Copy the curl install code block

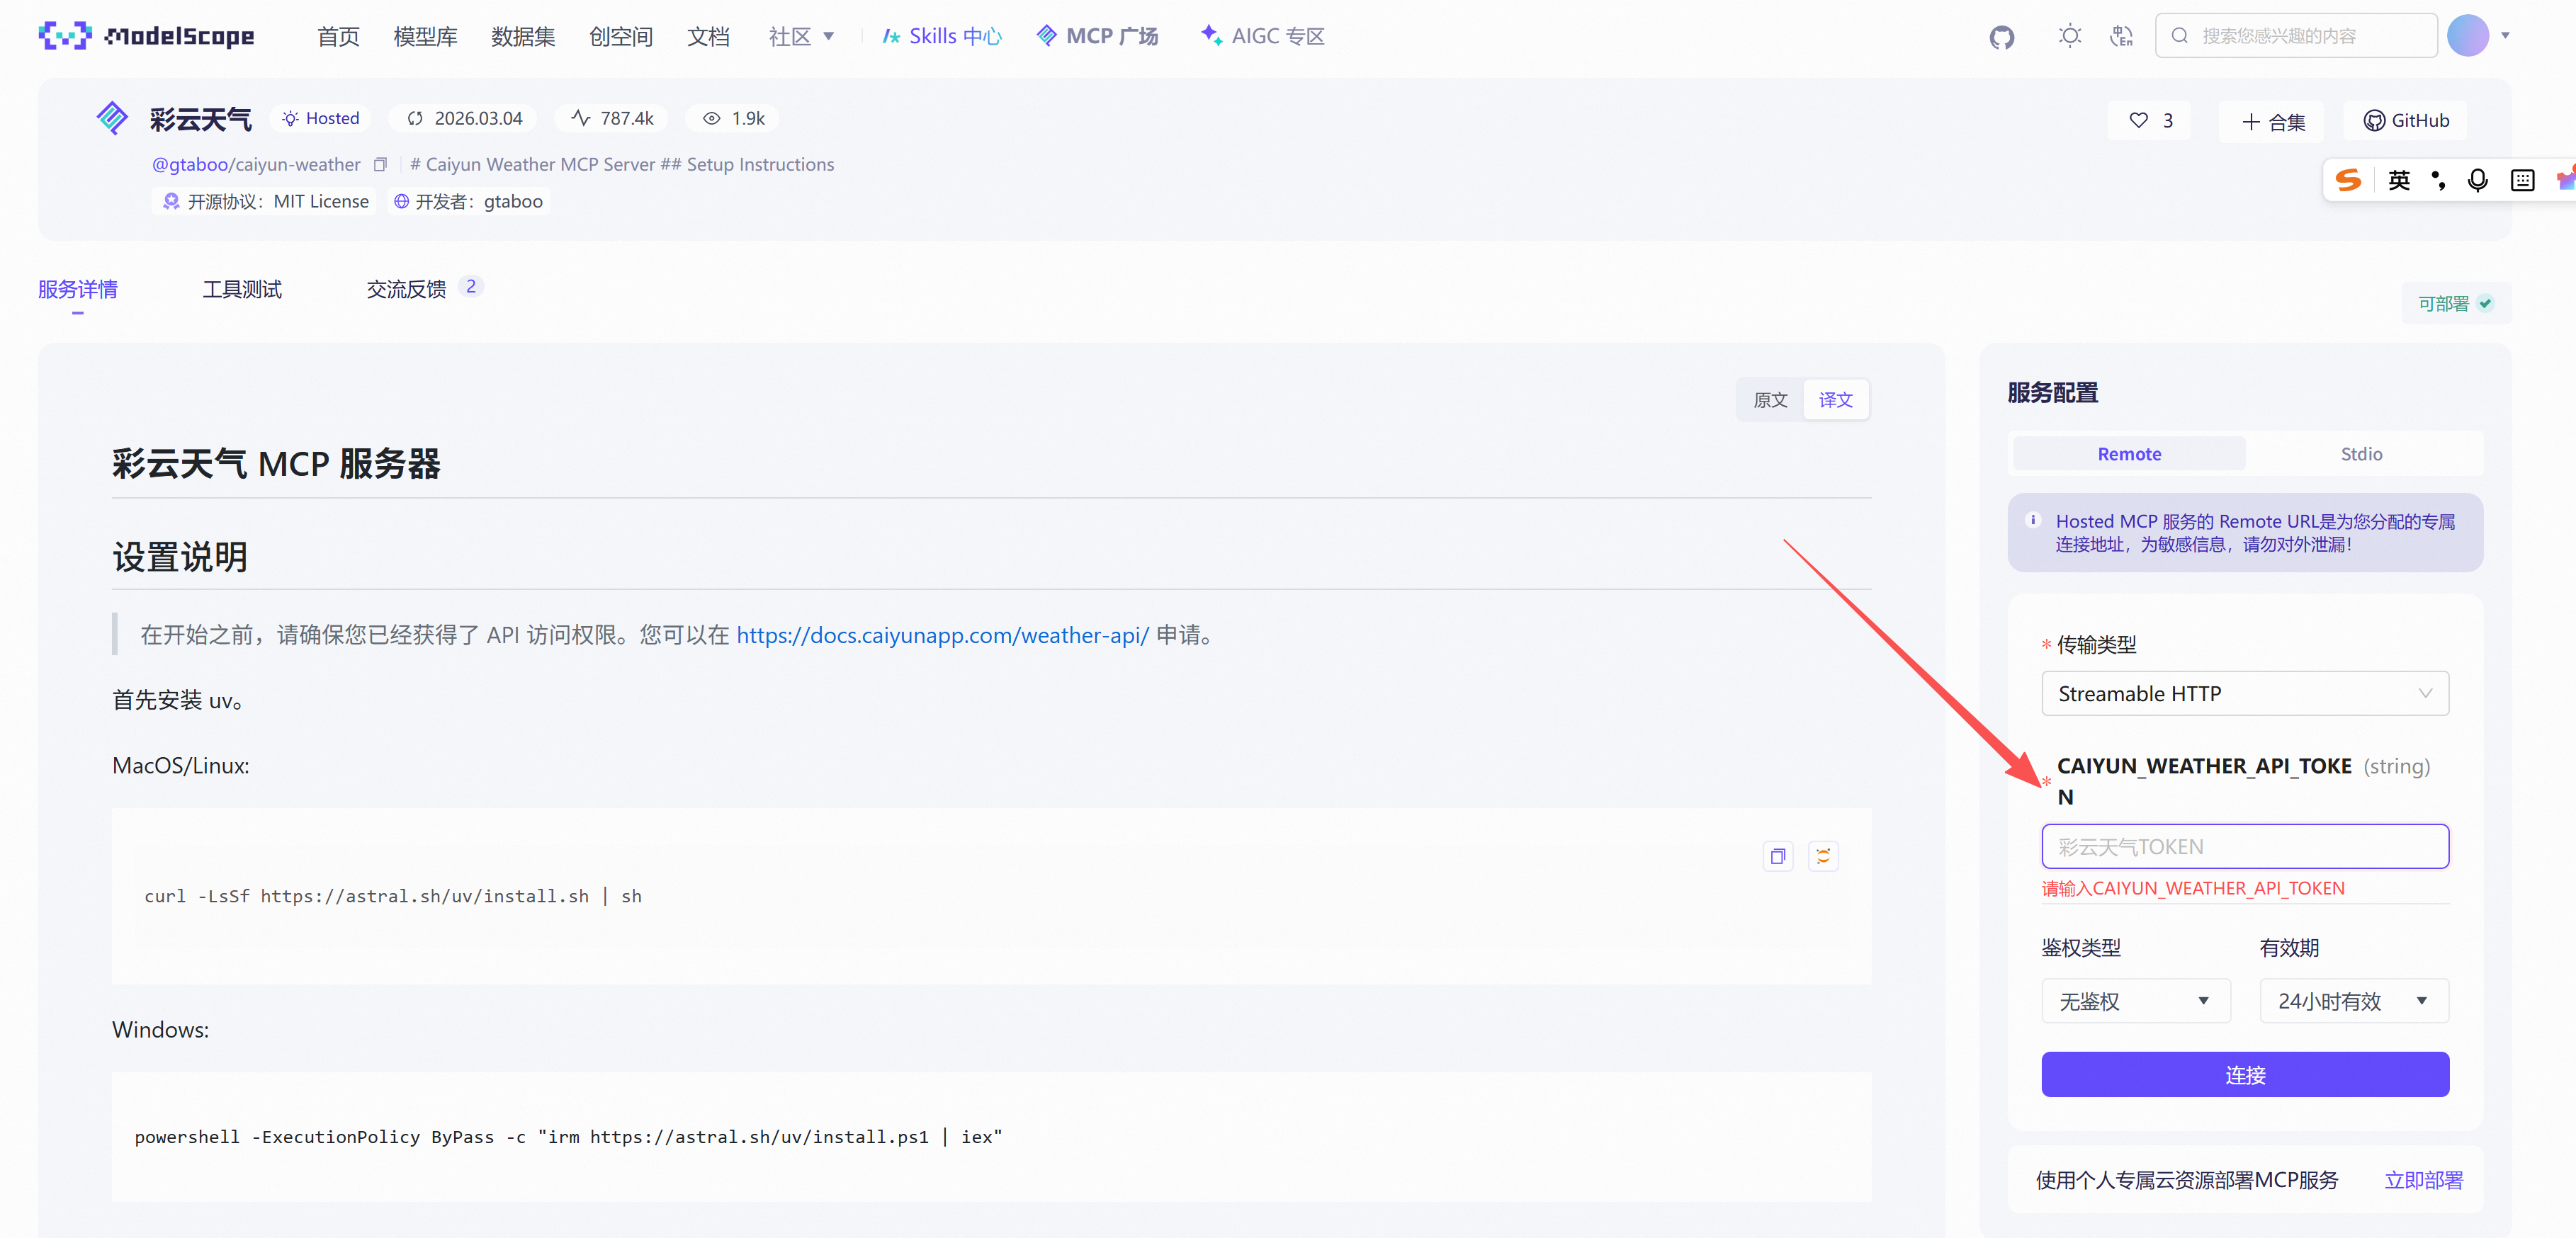coord(1777,856)
